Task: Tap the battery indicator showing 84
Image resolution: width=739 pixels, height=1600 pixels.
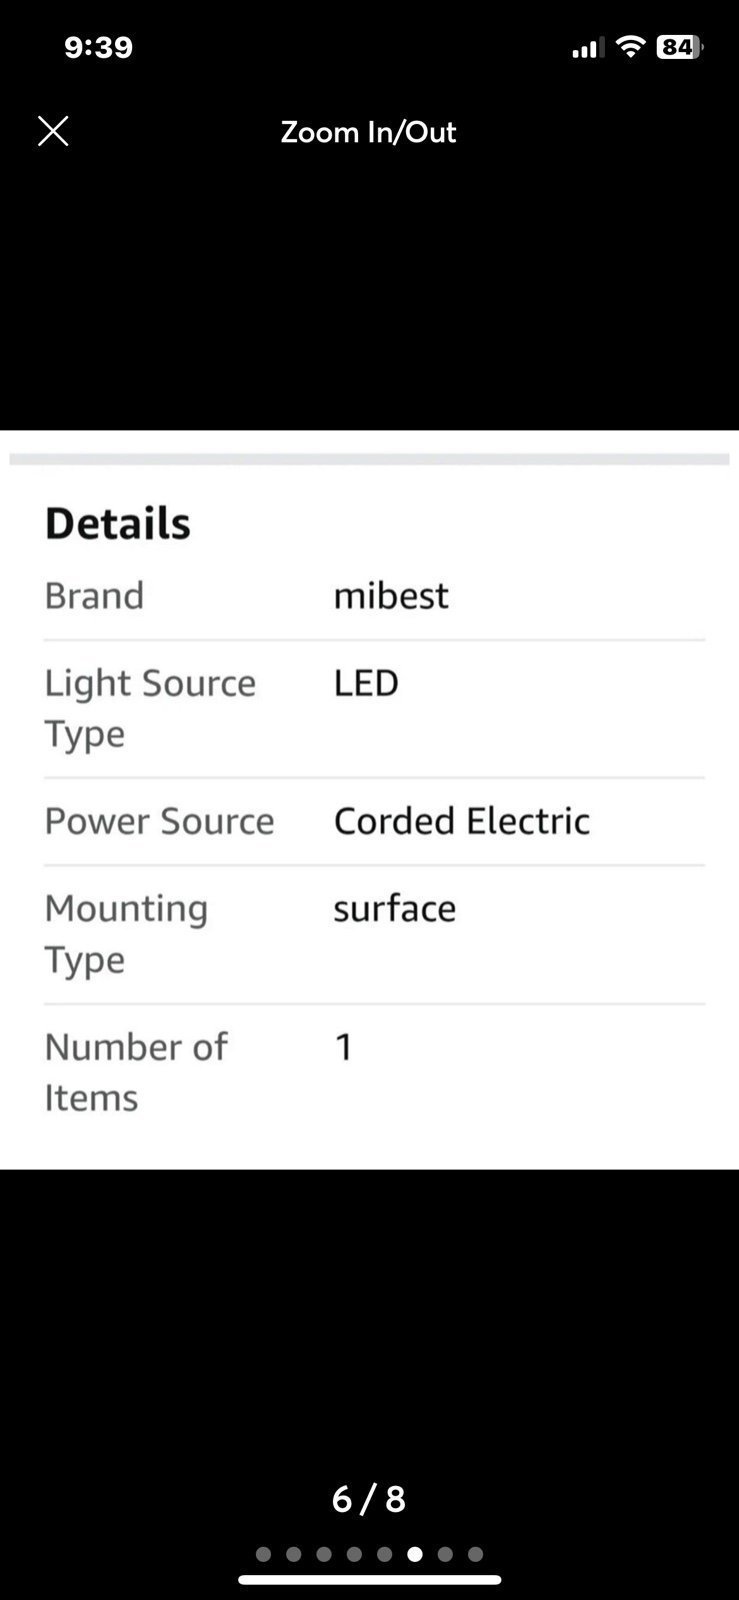Action: [679, 47]
